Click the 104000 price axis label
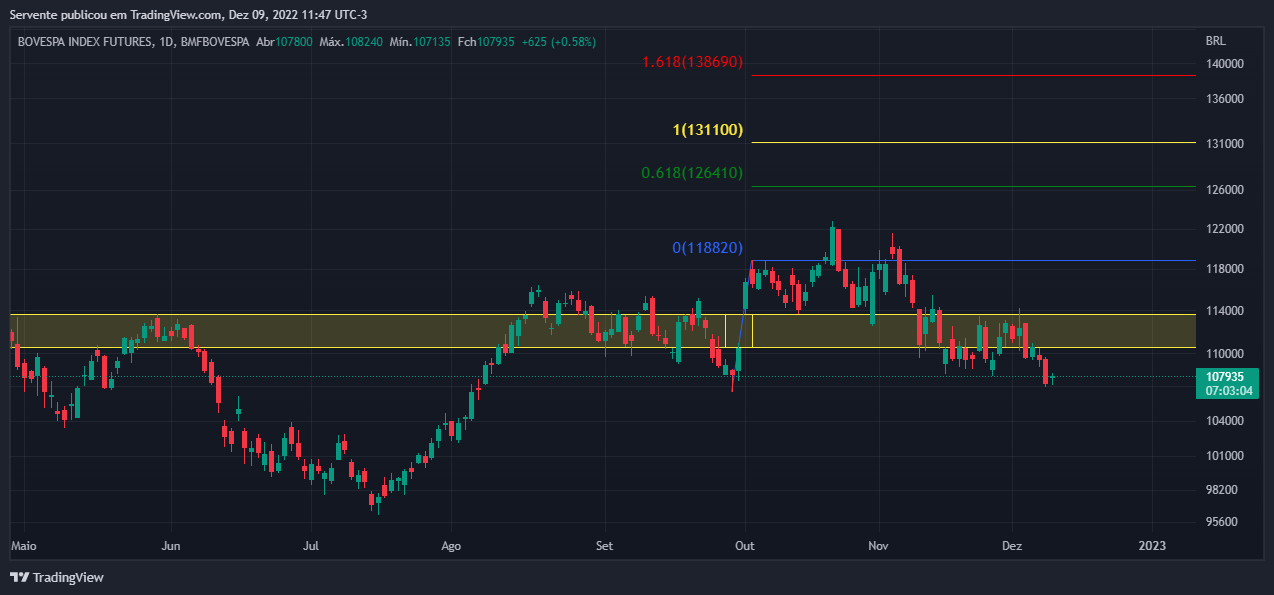 coord(1224,421)
